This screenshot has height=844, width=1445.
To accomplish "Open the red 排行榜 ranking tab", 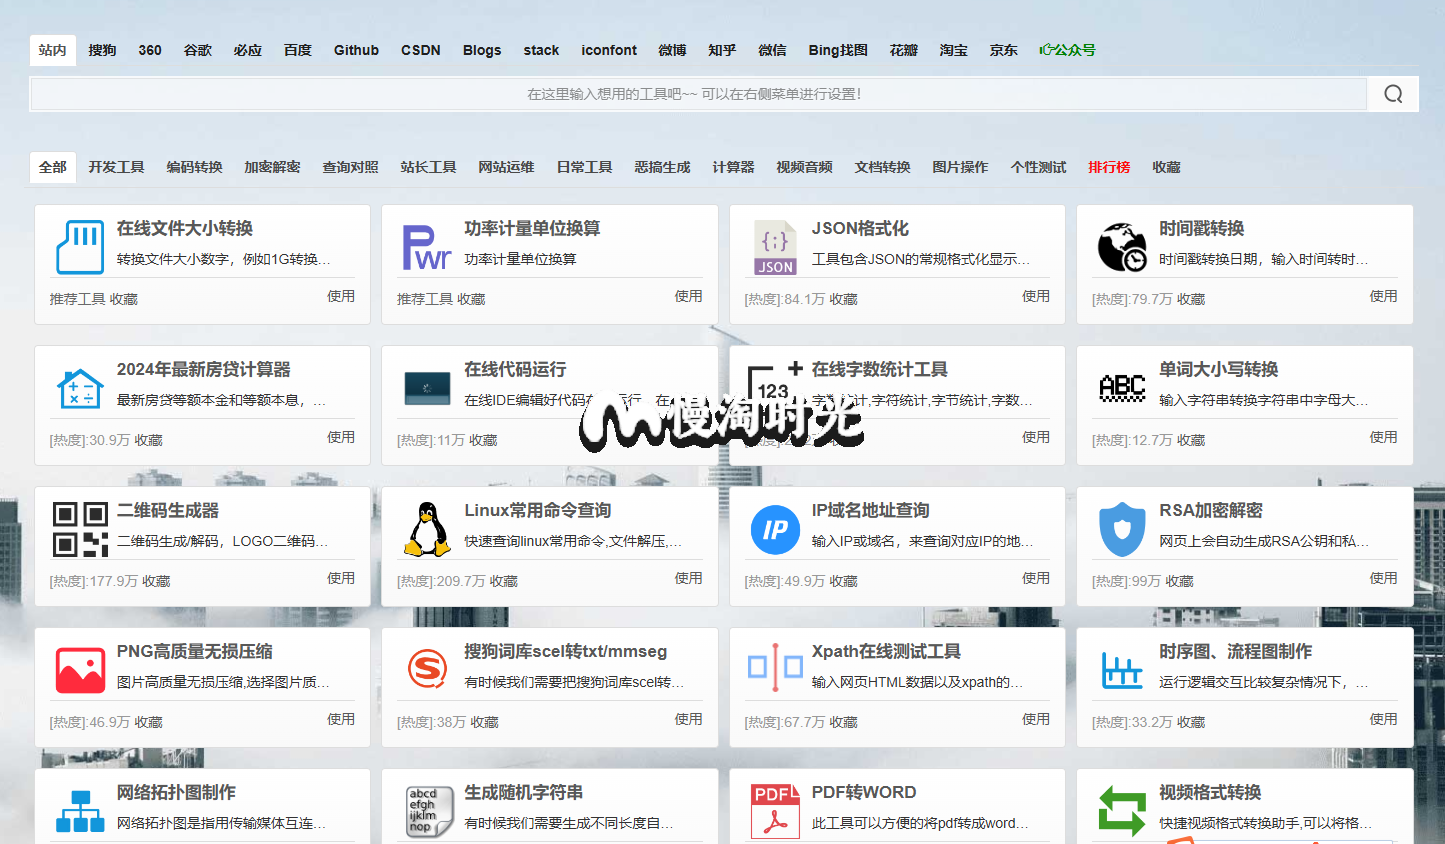I will [x=1109, y=167].
